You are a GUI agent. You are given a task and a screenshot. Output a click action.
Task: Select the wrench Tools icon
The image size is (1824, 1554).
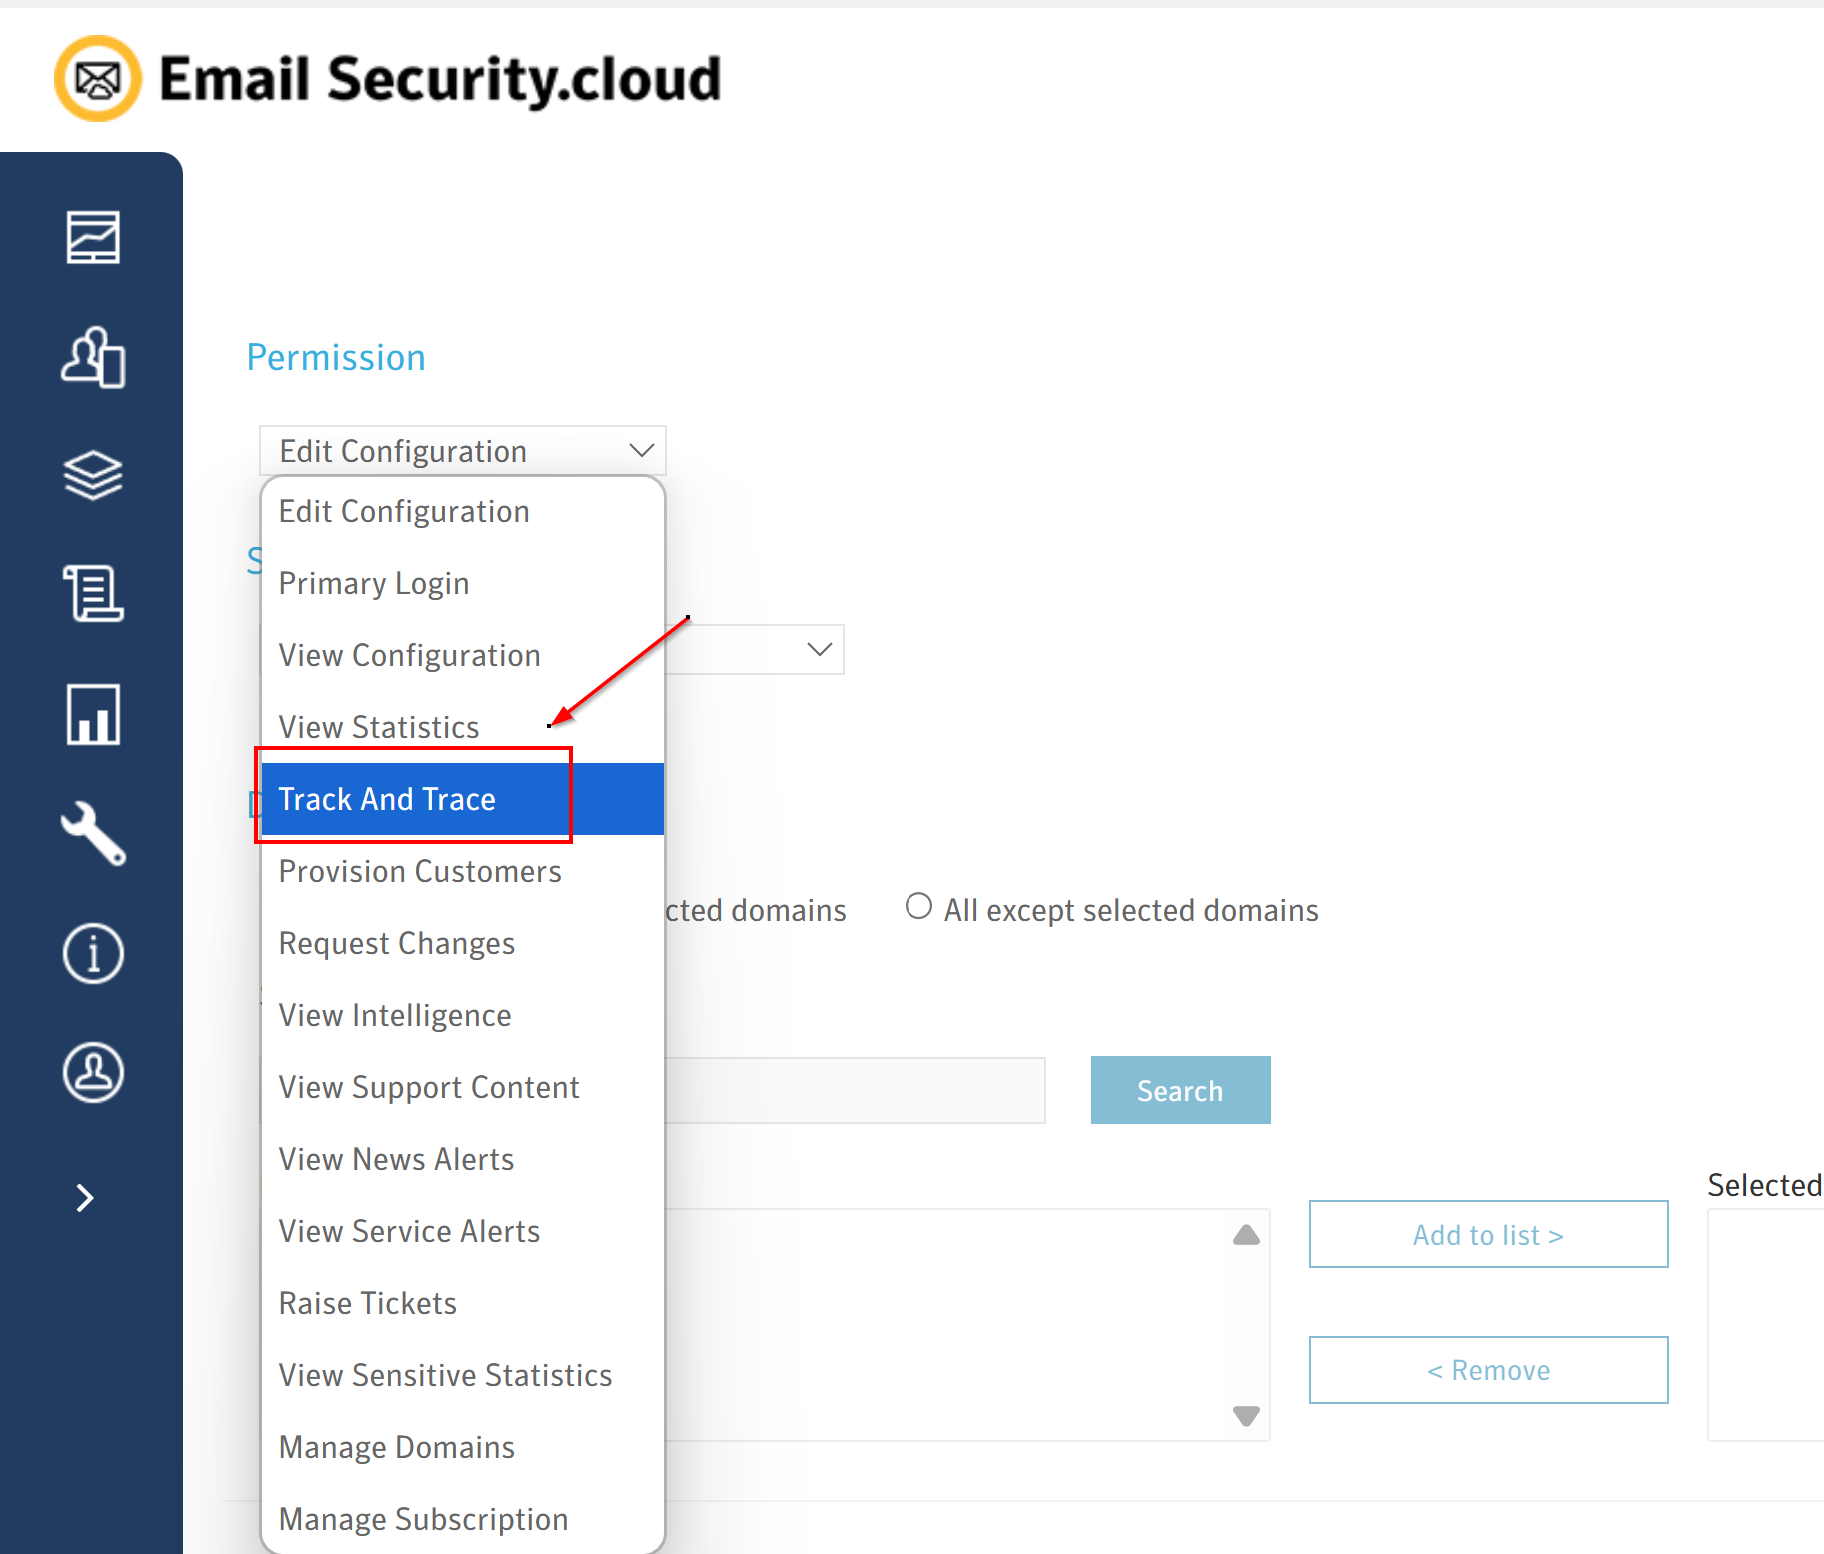point(93,833)
